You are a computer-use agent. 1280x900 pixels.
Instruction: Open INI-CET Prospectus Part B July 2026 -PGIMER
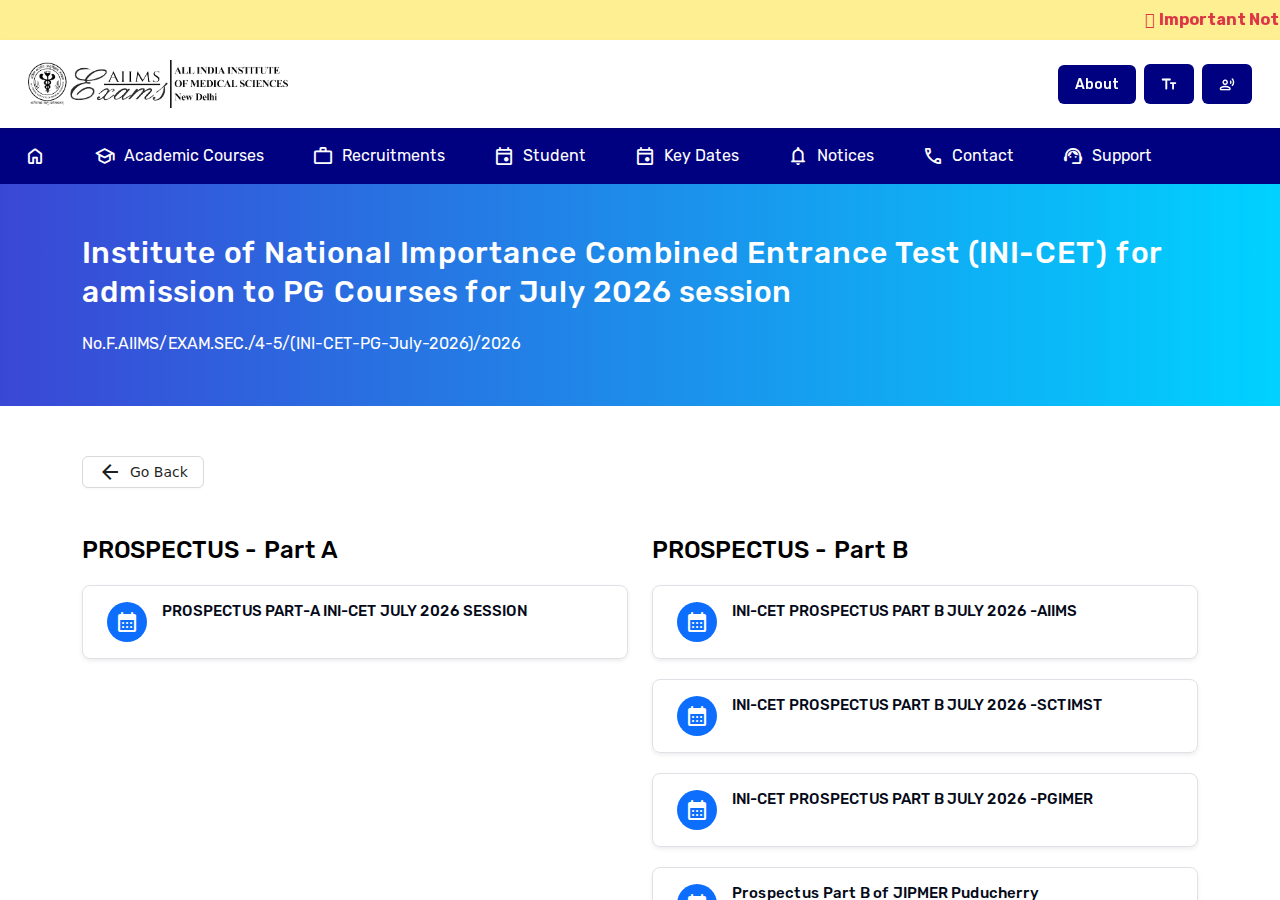(x=912, y=799)
